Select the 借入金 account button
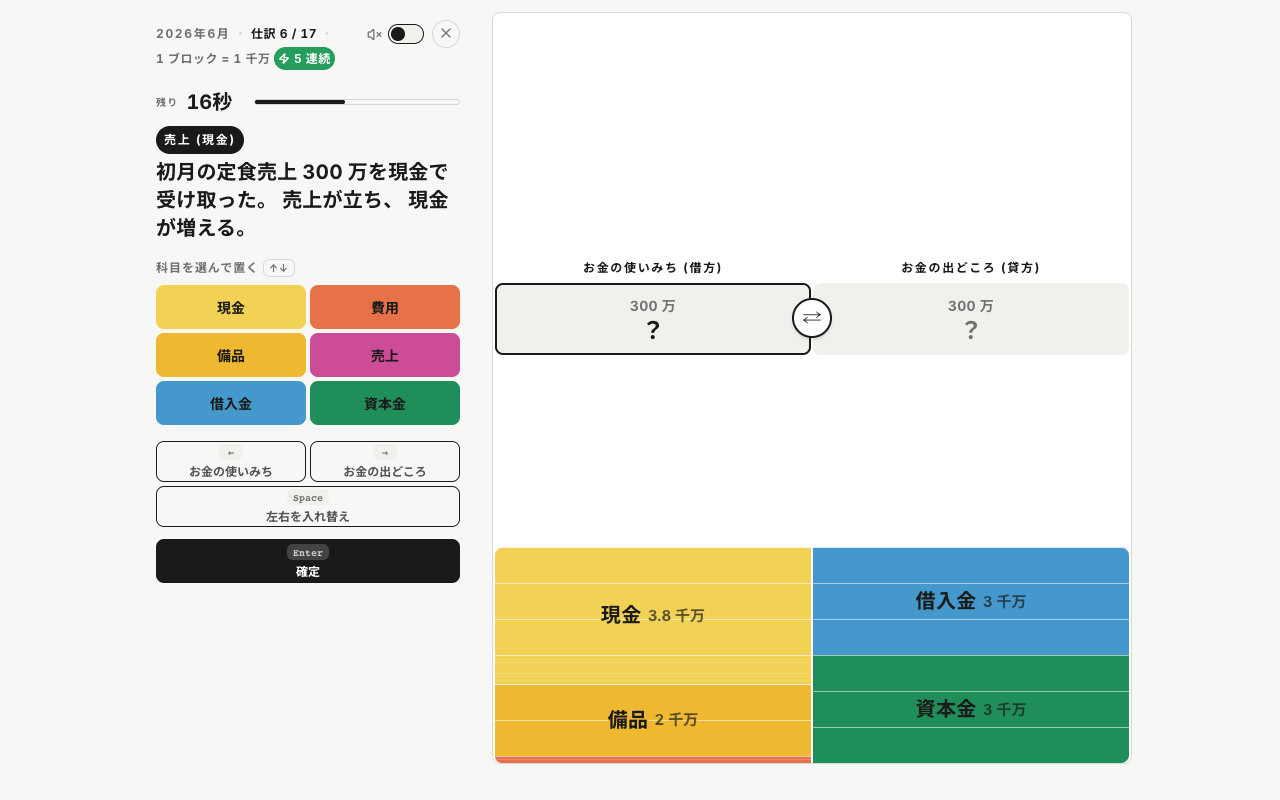The image size is (1280, 800). [231, 403]
